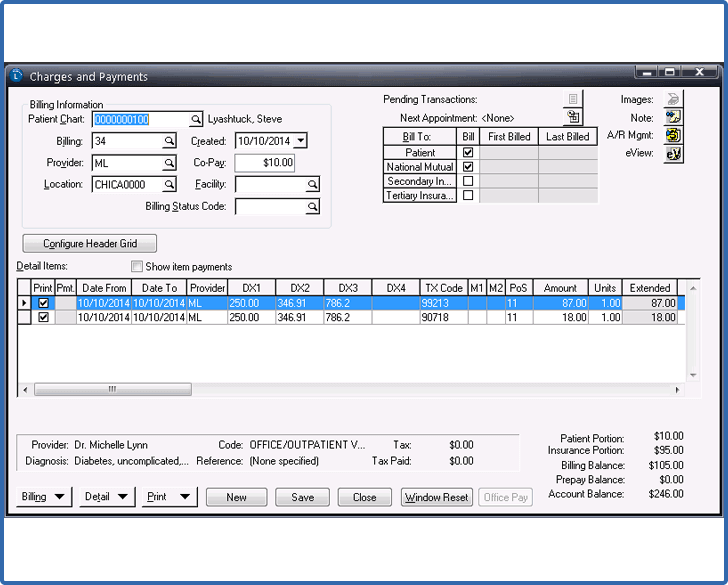Open the Detail dropdown button menu
This screenshot has width=728, height=585.
(107, 497)
